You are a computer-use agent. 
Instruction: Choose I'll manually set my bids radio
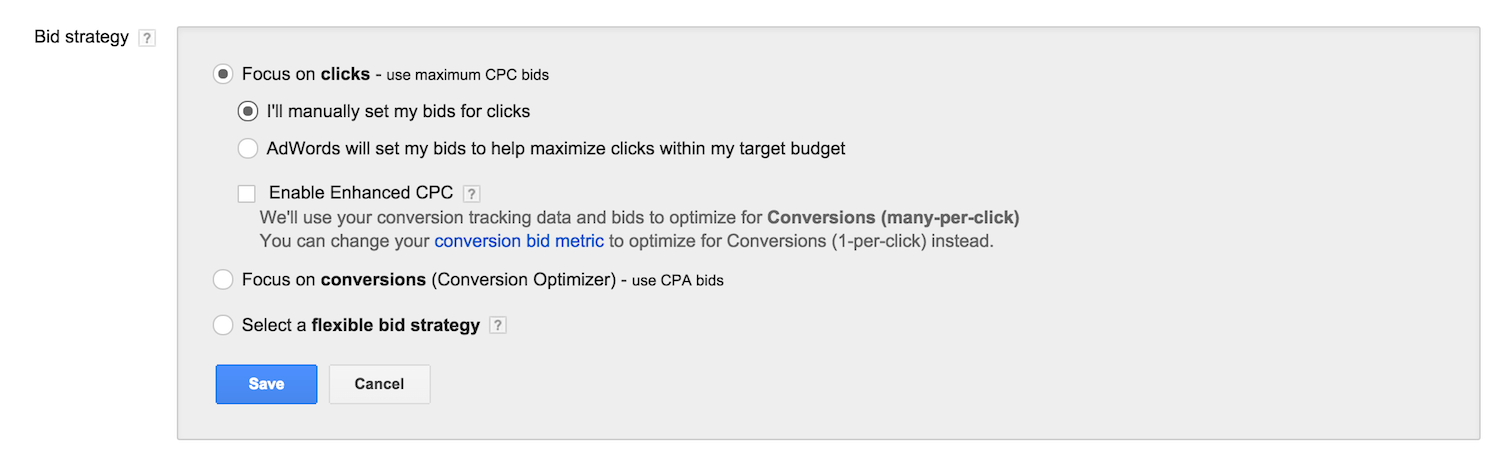pos(247,111)
